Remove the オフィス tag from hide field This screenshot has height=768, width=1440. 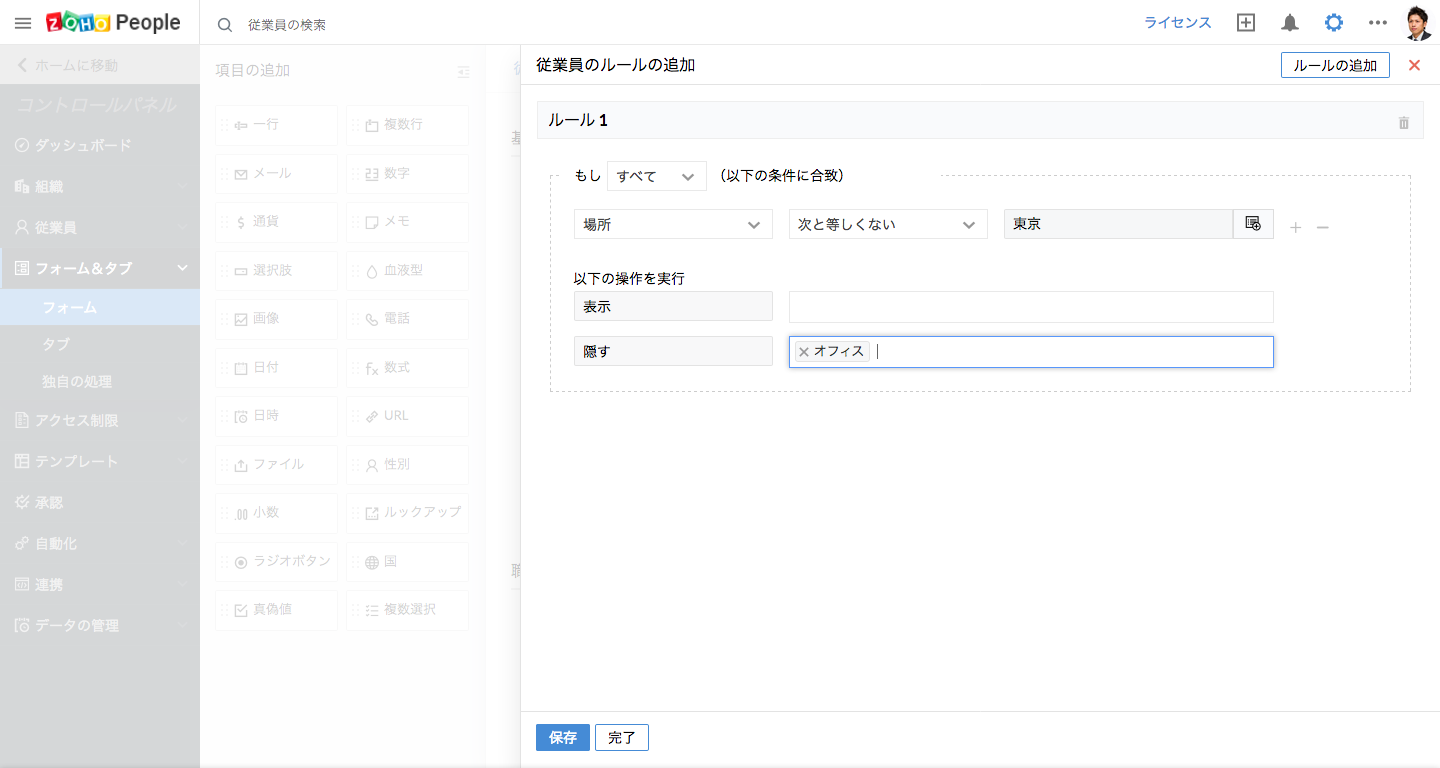(x=804, y=352)
